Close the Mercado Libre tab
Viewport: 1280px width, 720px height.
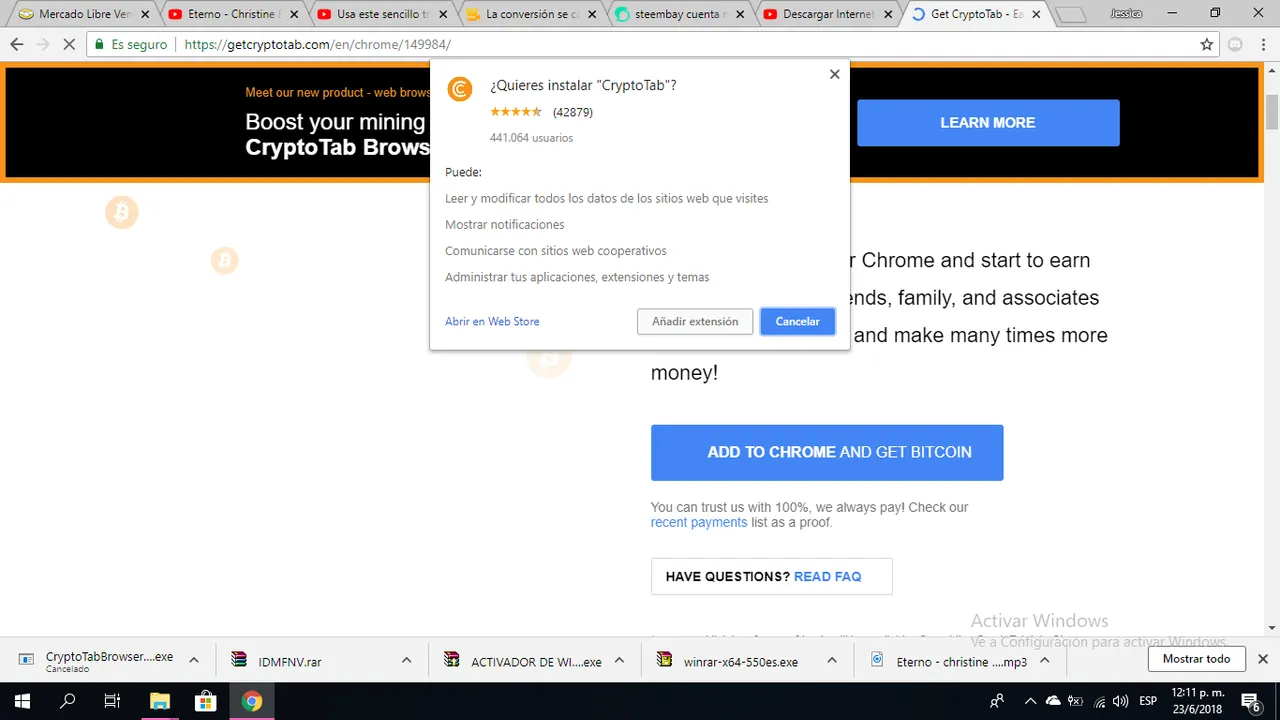[145, 14]
